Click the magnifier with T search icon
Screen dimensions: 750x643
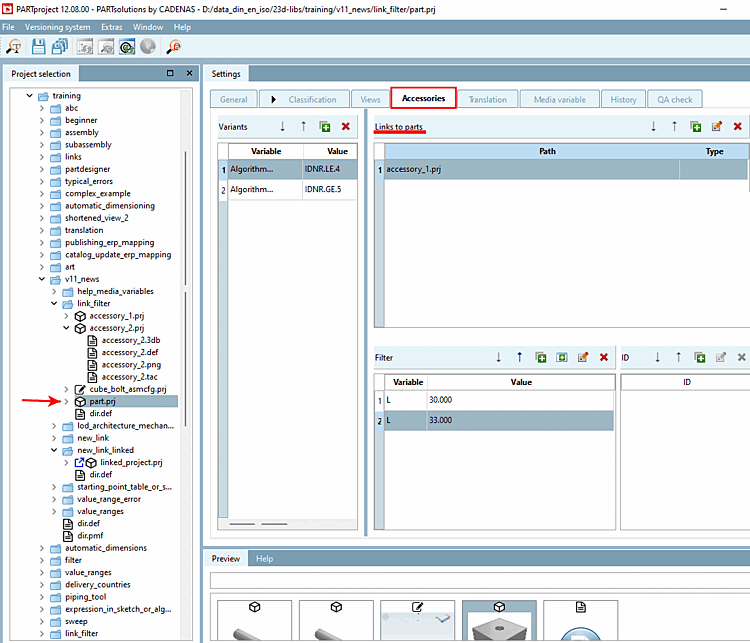[x=15, y=46]
